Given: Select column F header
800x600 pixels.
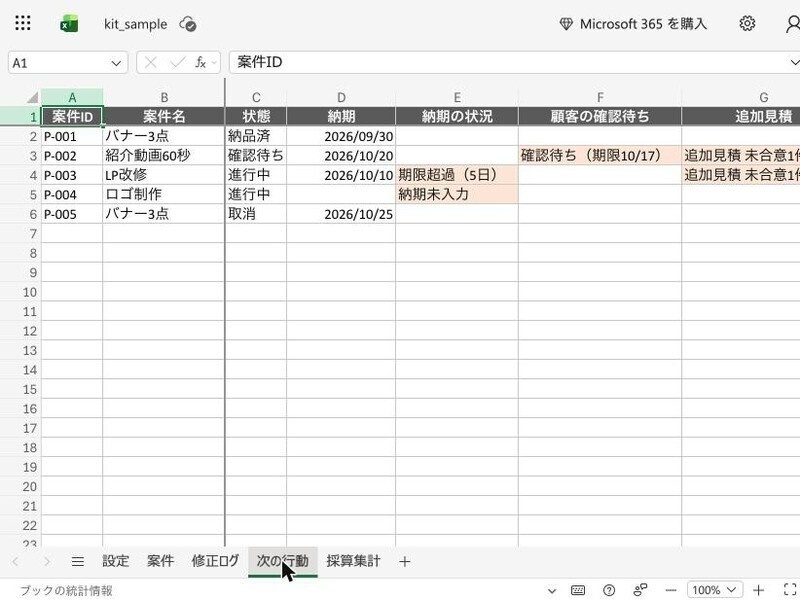Looking at the screenshot, I should (x=600, y=97).
